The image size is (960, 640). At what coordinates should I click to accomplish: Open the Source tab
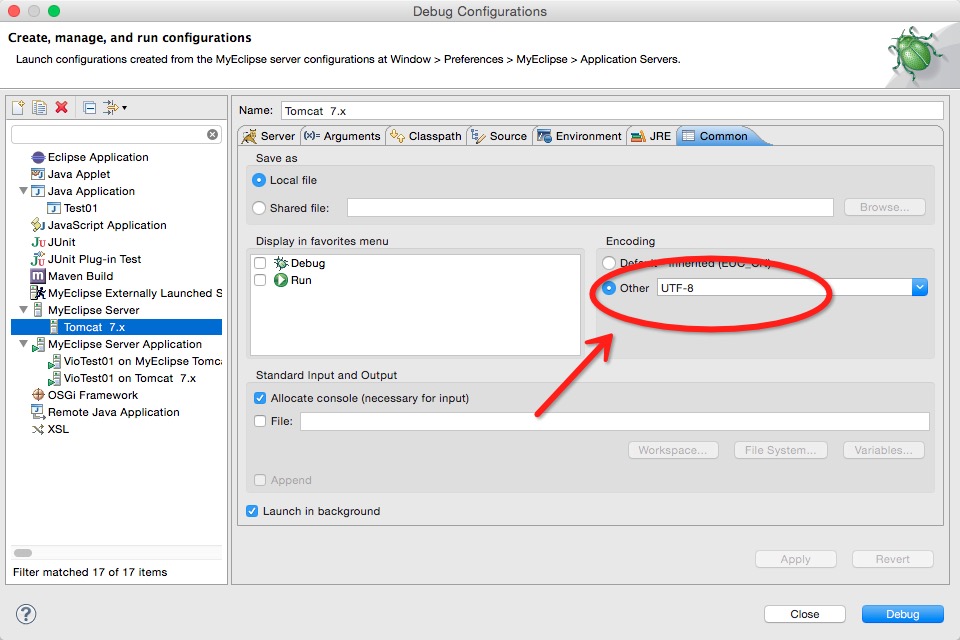[x=499, y=136]
